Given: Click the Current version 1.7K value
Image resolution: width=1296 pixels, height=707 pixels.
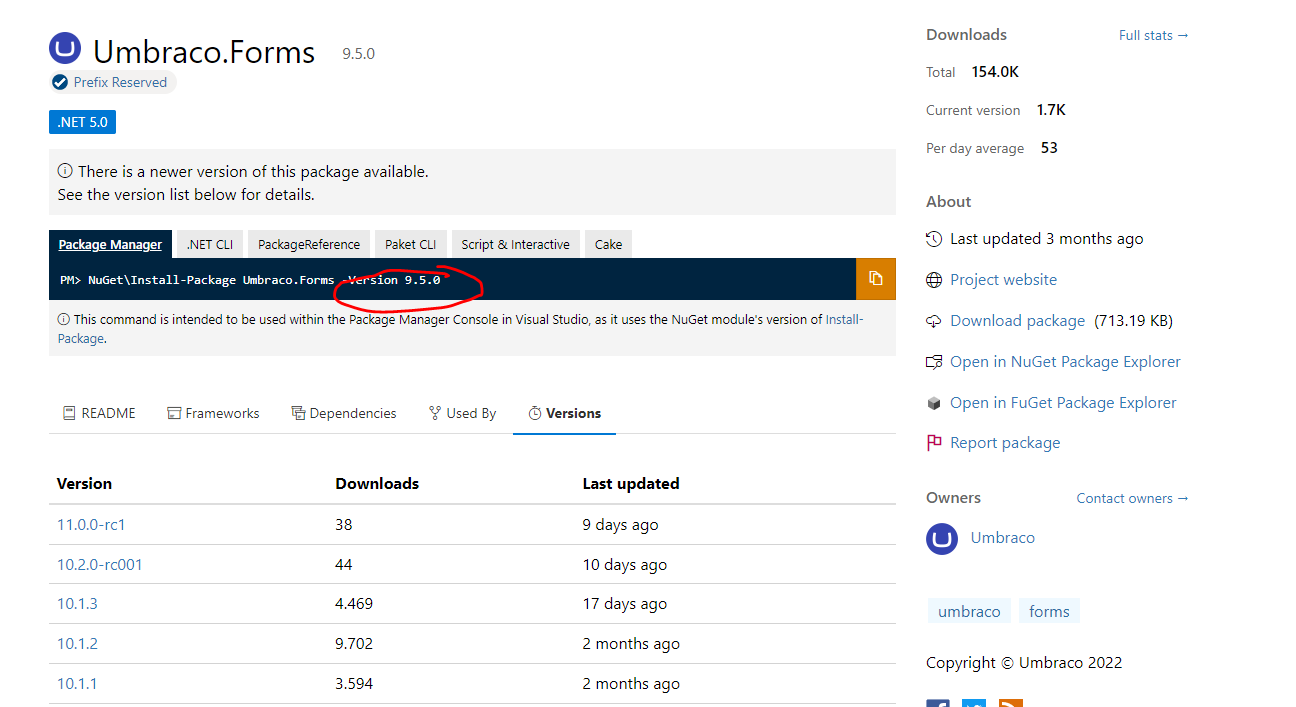Looking at the screenshot, I should (x=1051, y=110).
